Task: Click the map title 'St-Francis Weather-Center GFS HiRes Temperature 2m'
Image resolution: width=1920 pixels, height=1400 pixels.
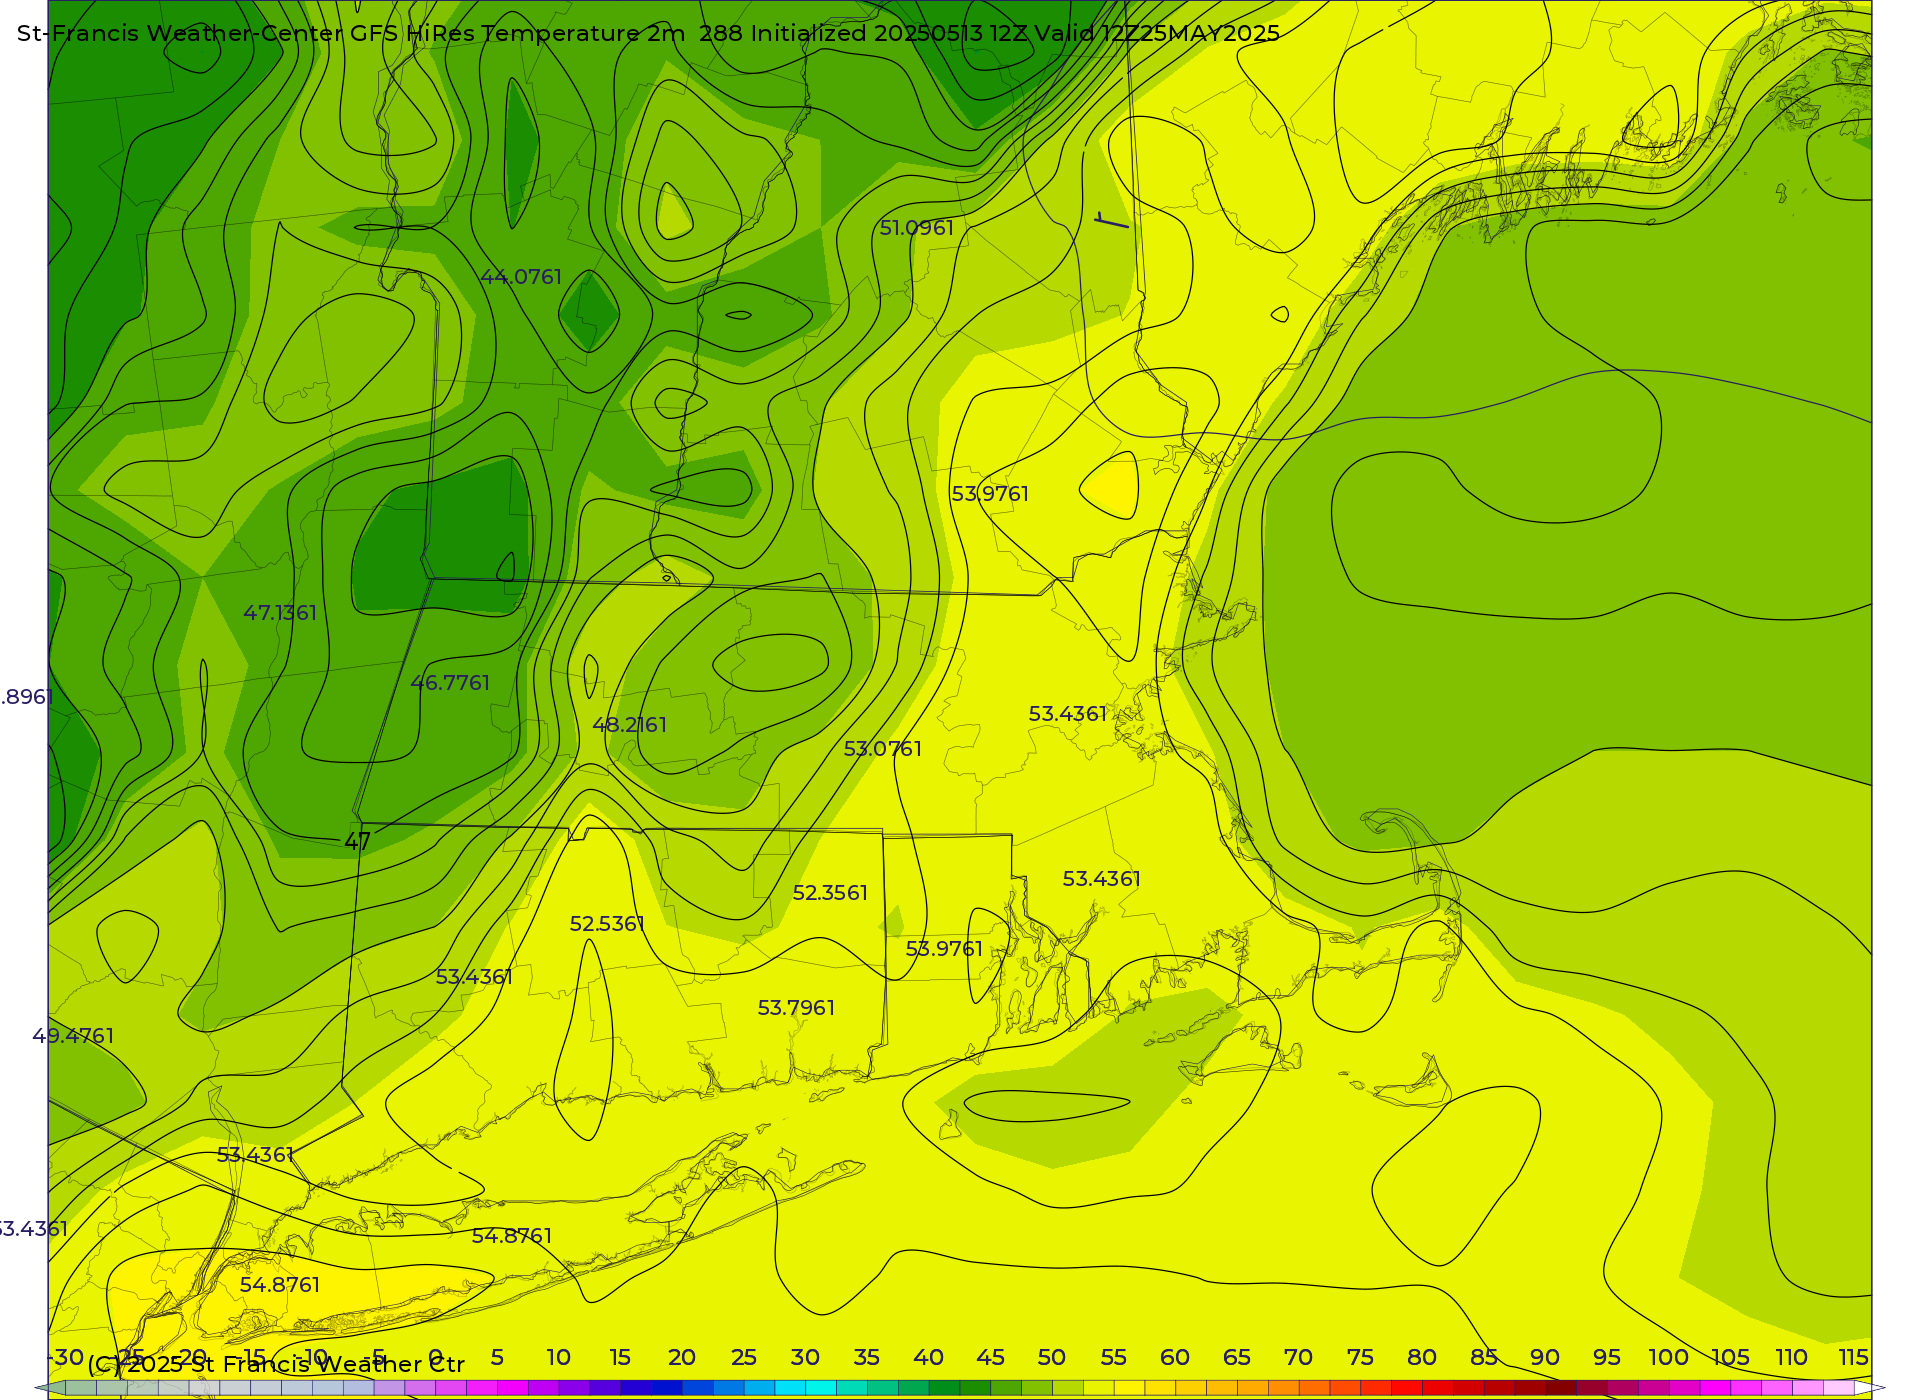Action: pos(351,33)
